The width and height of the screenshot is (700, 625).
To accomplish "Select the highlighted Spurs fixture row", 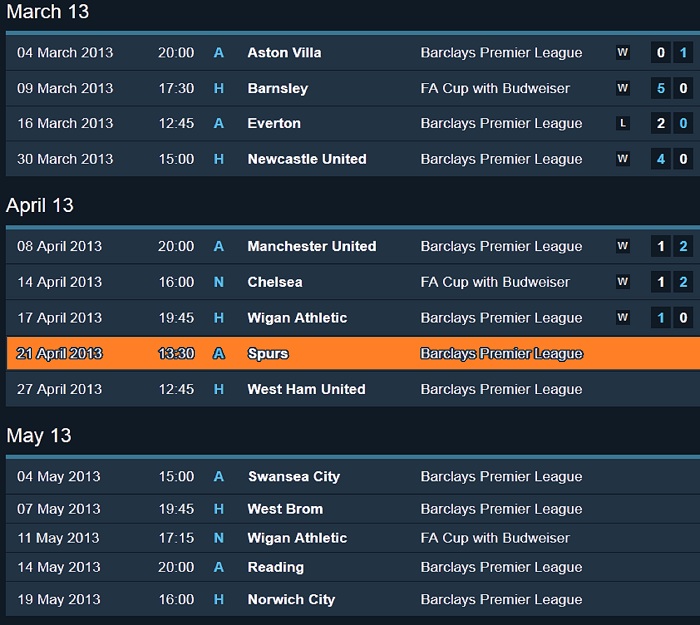I will pyautogui.click(x=350, y=353).
